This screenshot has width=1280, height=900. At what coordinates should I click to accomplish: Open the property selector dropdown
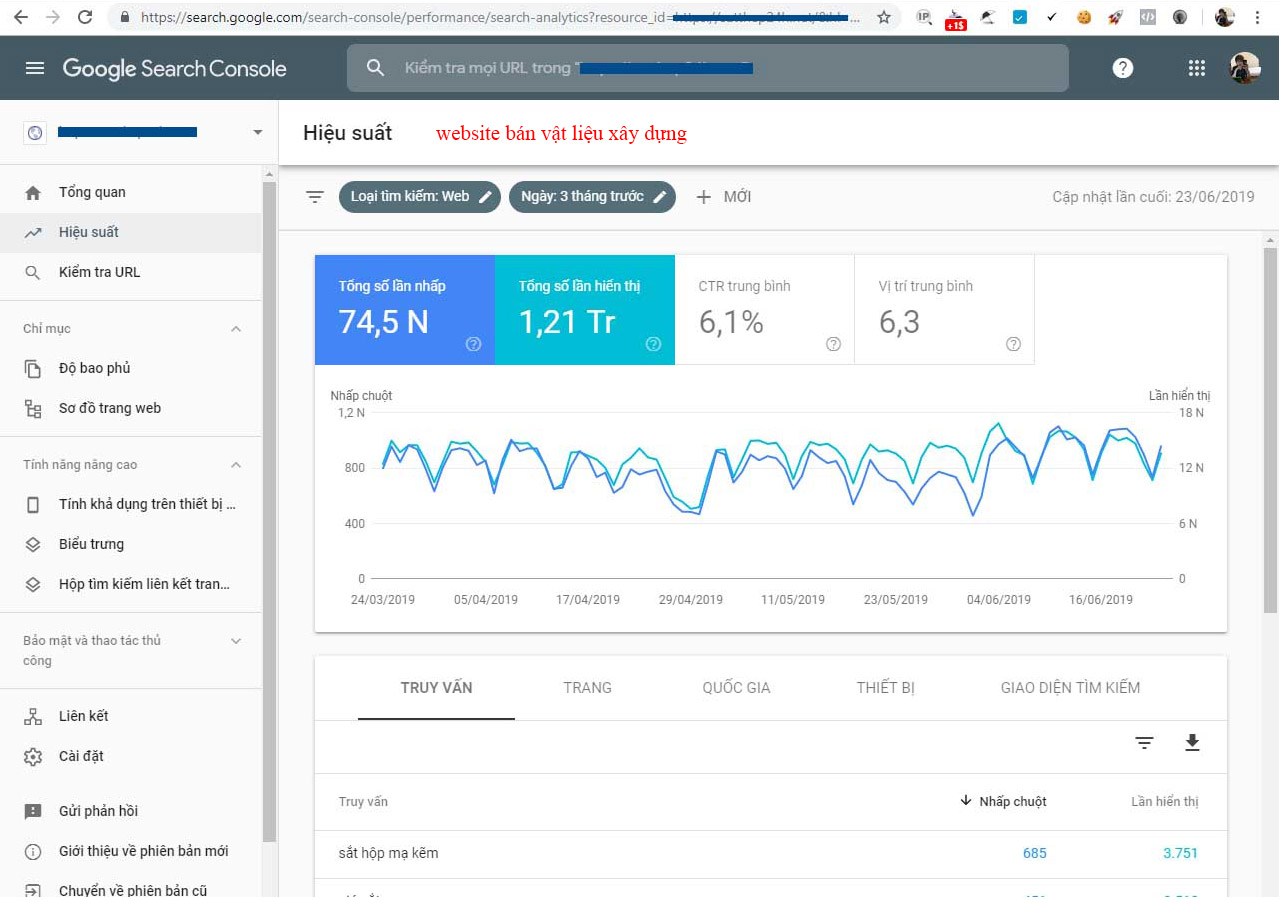(257, 132)
